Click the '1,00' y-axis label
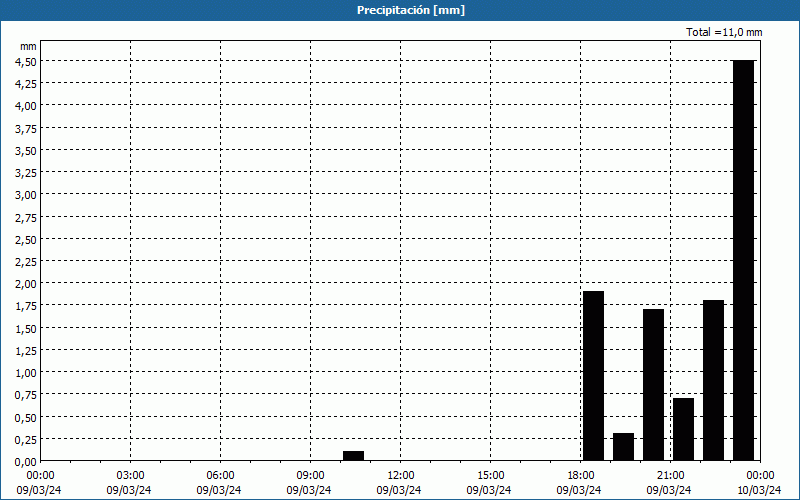The height and width of the screenshot is (500, 800). tap(26, 373)
